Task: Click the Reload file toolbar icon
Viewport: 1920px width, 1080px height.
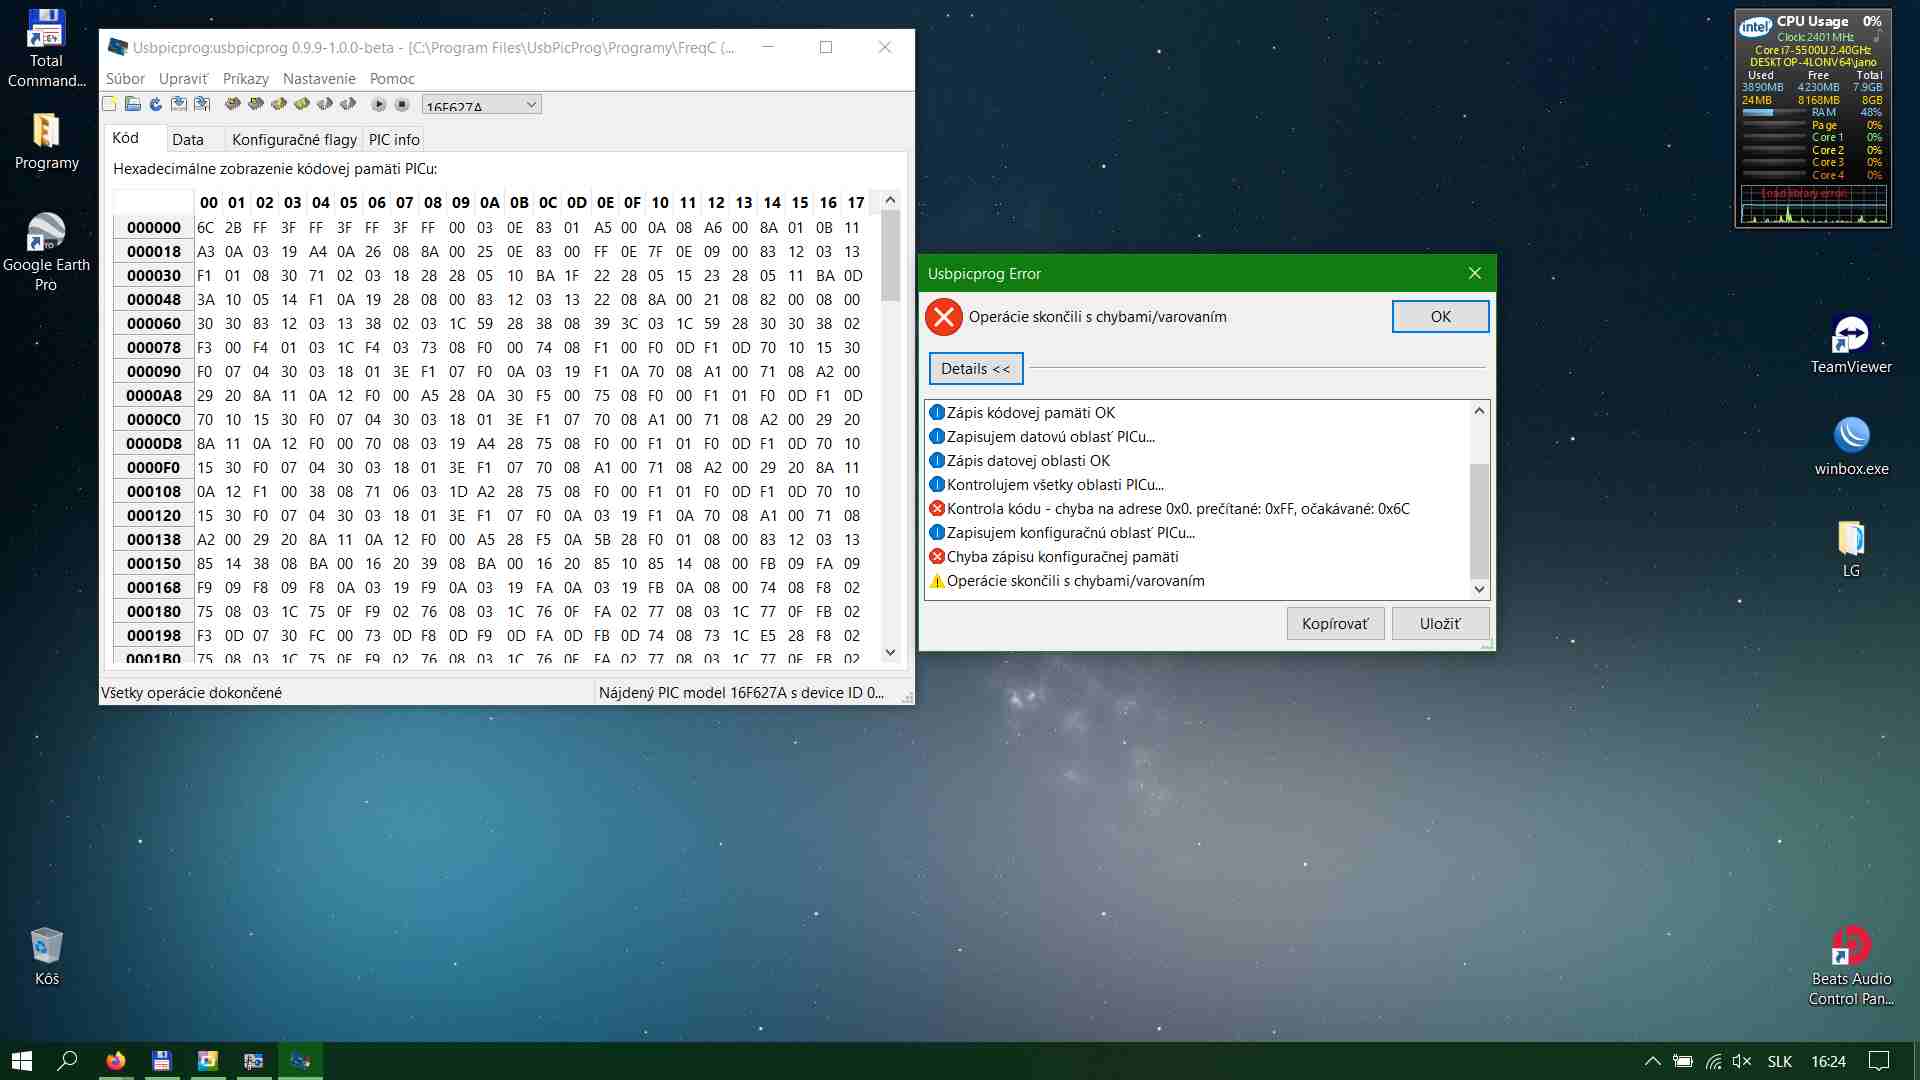Action: pos(156,104)
